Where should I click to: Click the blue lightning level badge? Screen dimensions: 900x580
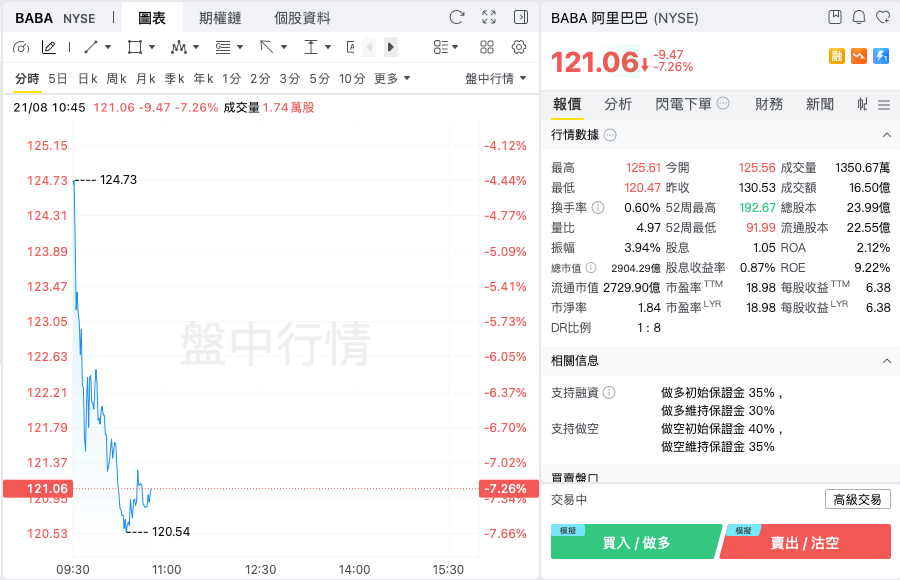pos(881,56)
